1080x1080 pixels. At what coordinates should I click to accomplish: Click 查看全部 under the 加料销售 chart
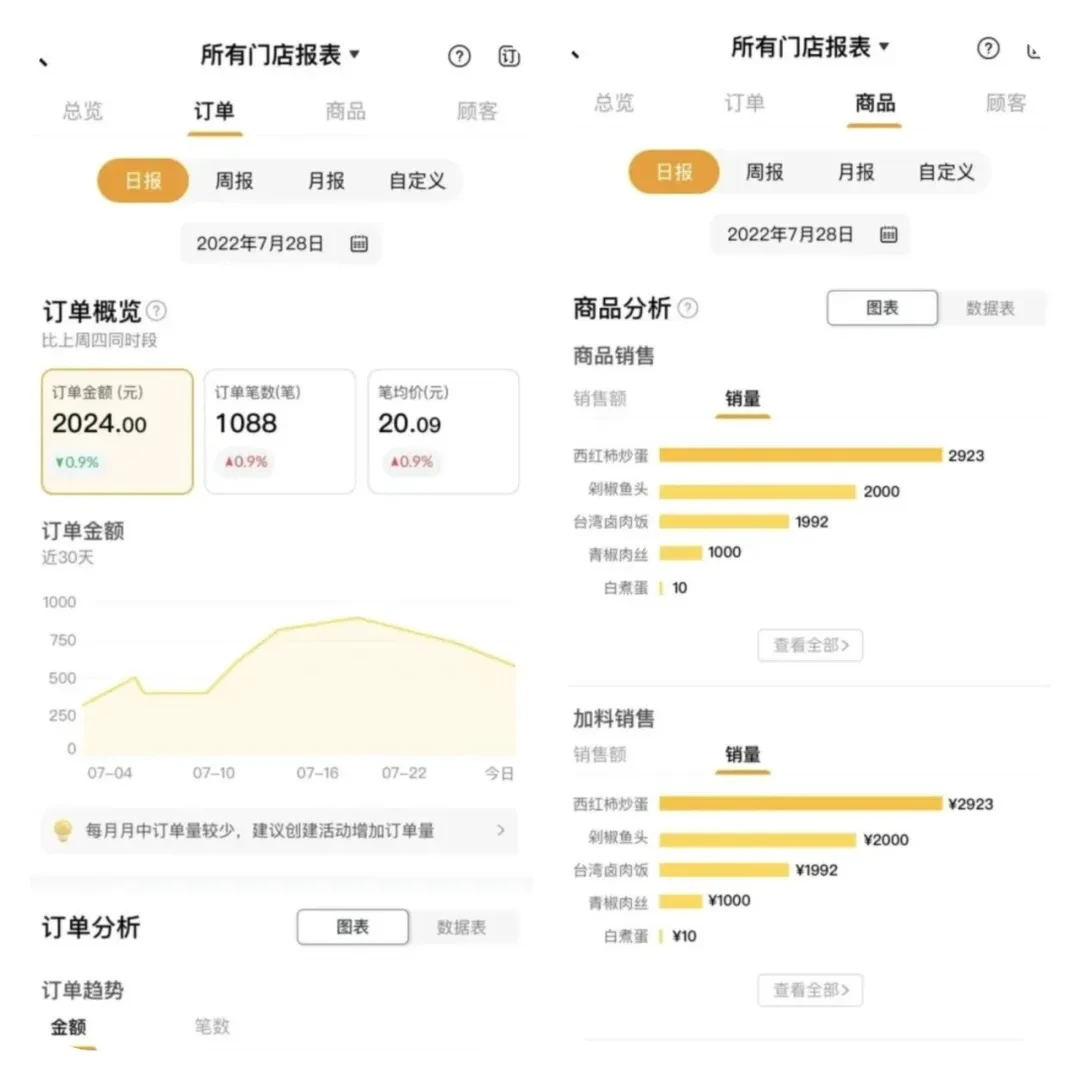click(810, 990)
